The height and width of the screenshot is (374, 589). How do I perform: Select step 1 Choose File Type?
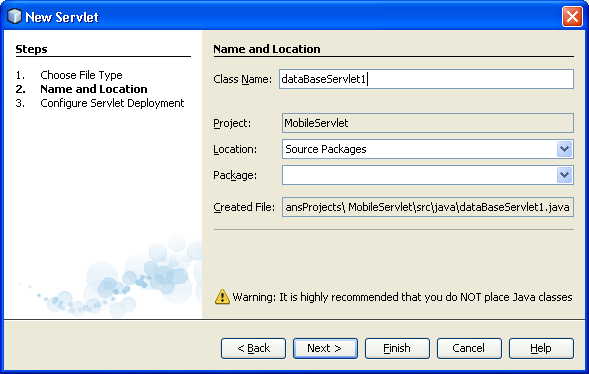[x=81, y=75]
